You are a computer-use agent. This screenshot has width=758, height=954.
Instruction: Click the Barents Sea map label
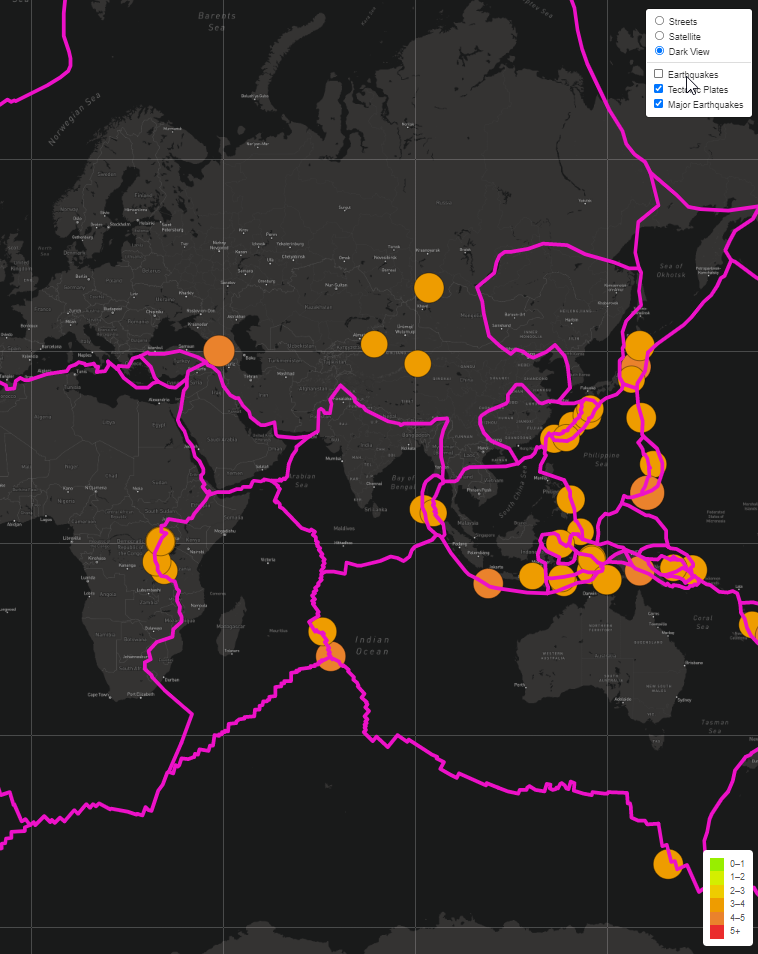[x=217, y=21]
